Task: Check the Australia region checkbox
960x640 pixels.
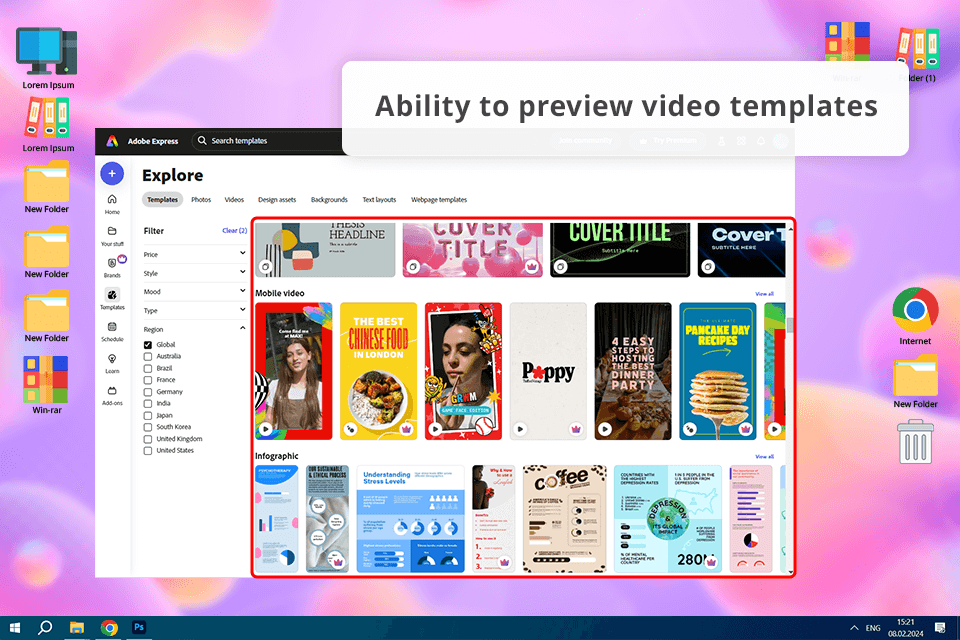Action: 148,356
